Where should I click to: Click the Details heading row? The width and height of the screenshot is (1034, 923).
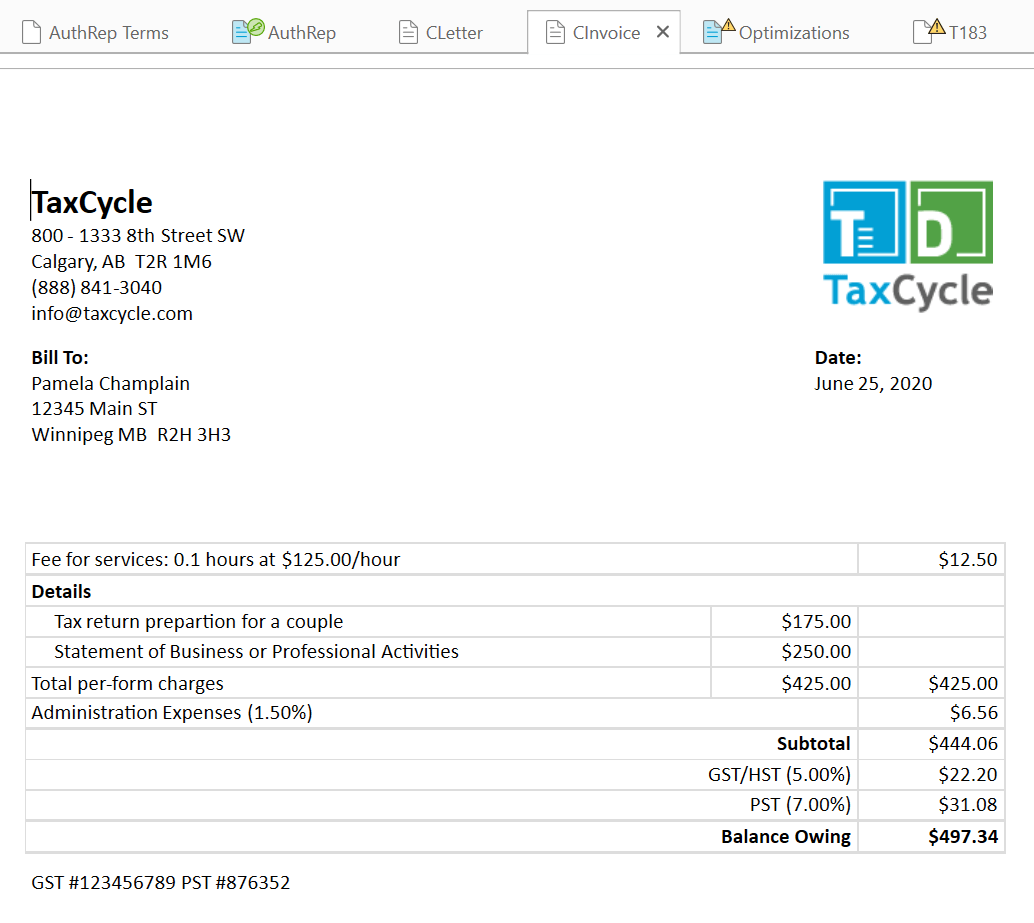tap(515, 591)
